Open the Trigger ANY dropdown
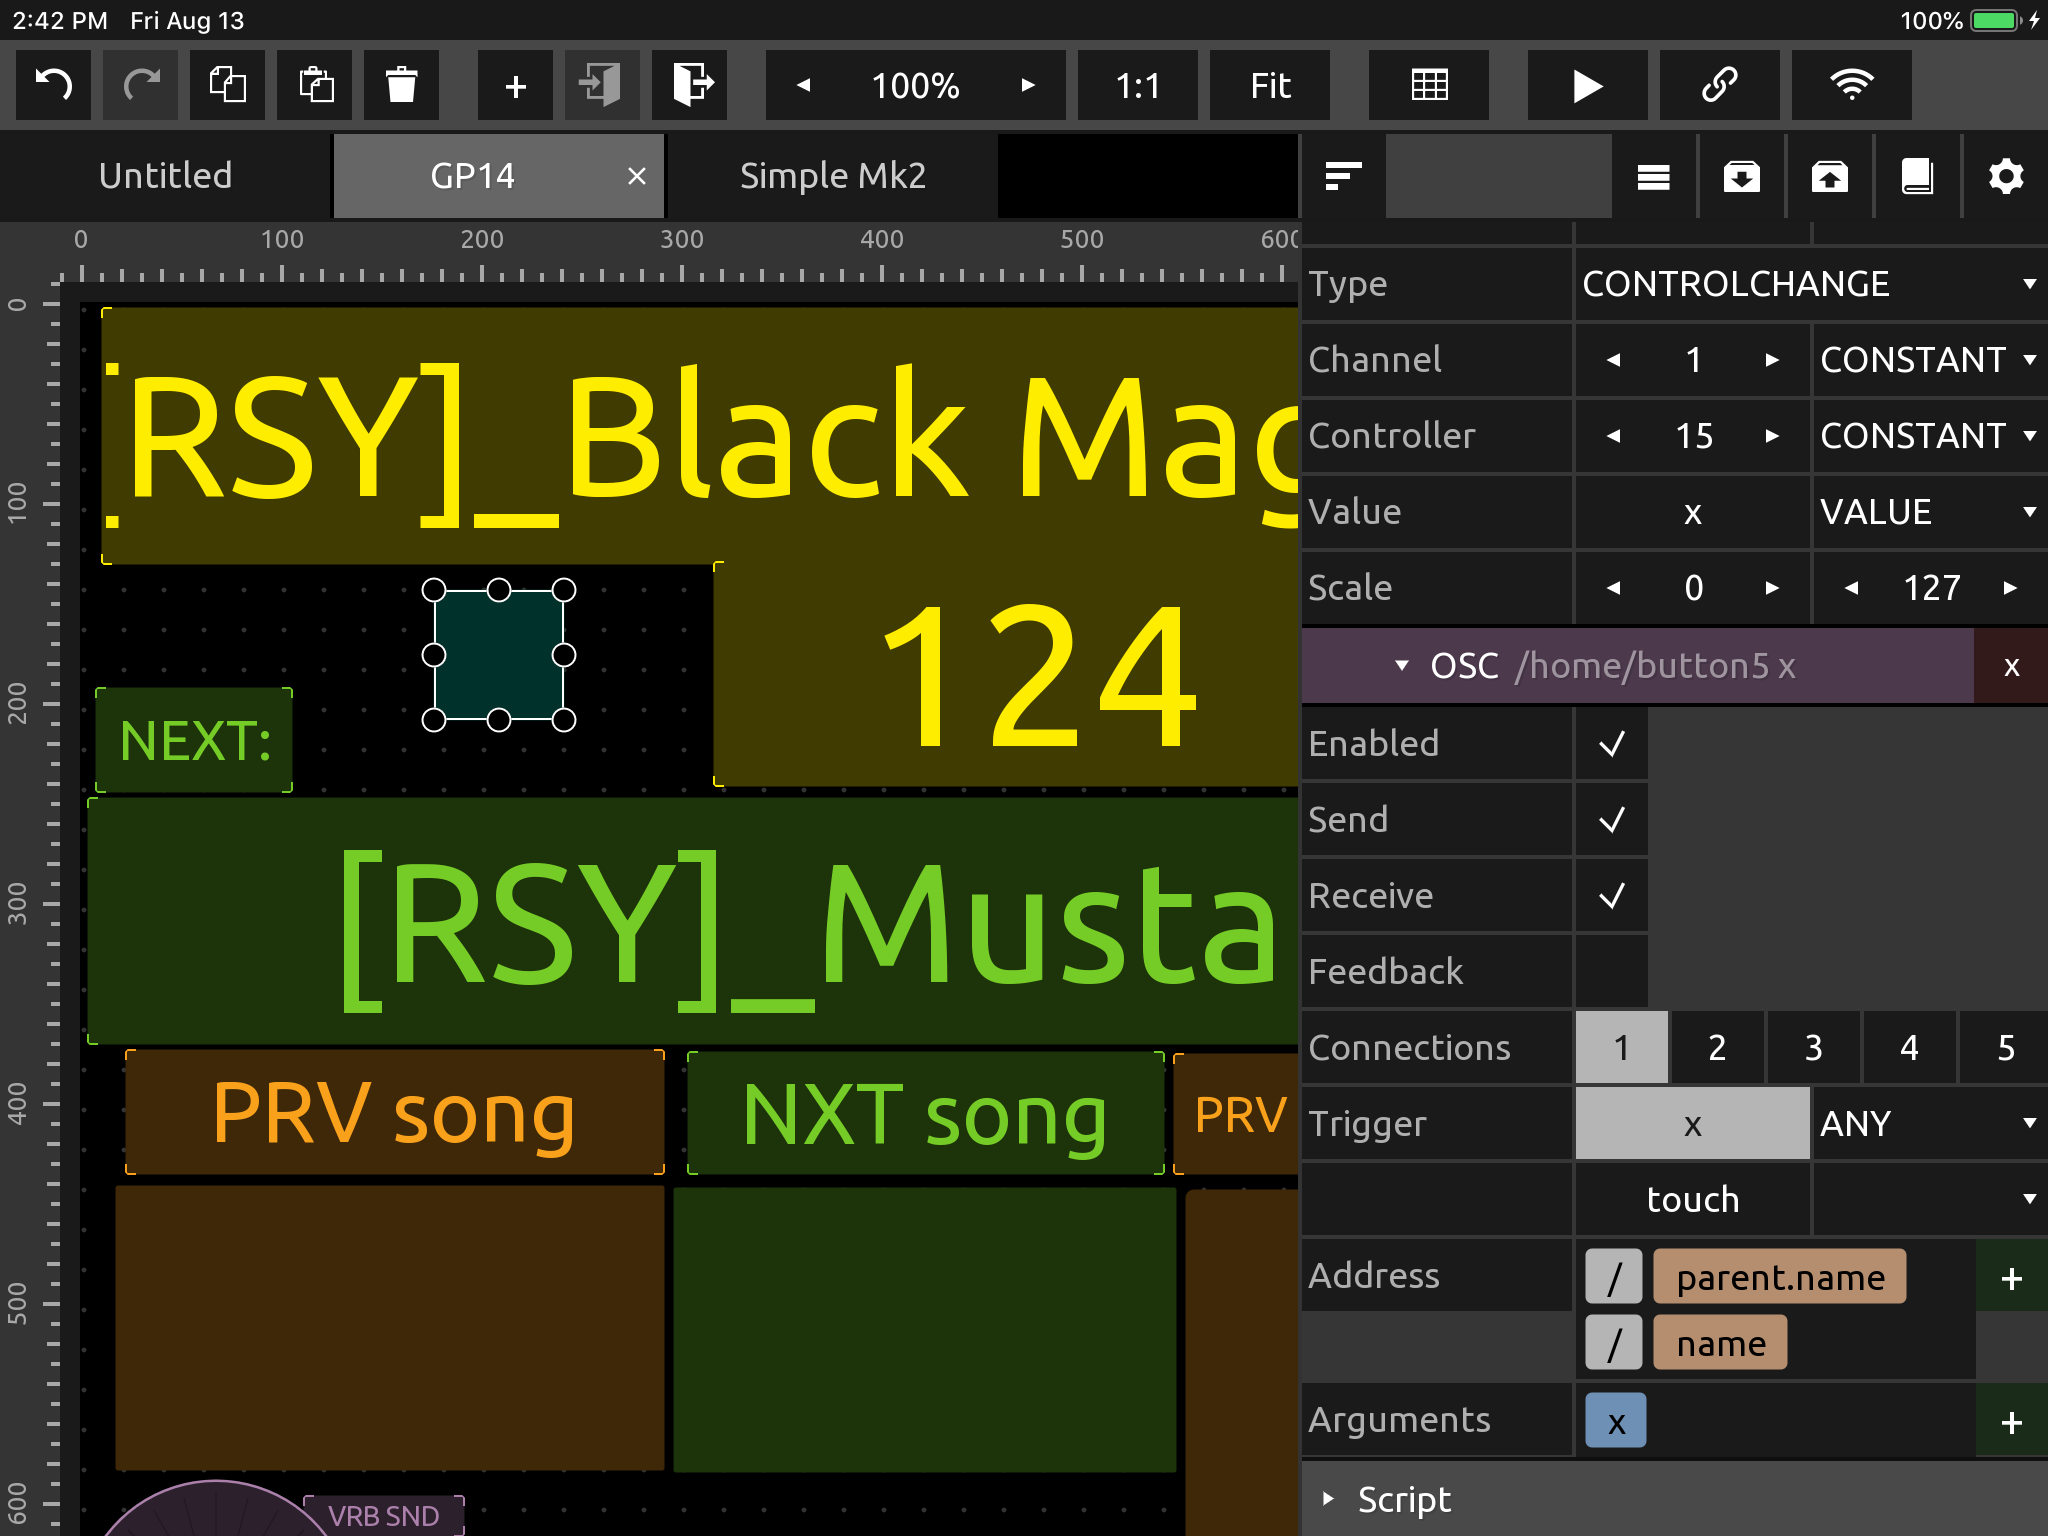The width and height of the screenshot is (2048, 1536). coord(1928,1124)
